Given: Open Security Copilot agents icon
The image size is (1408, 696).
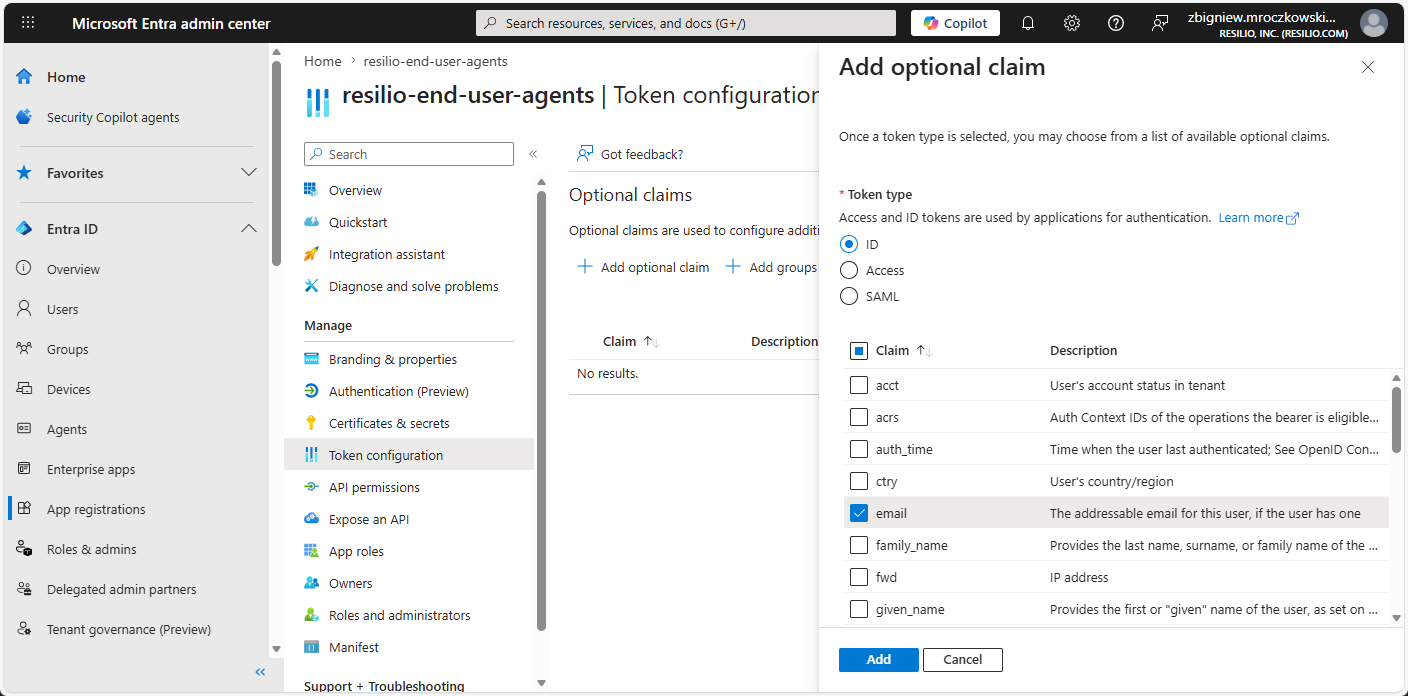Looking at the screenshot, I should click(24, 117).
